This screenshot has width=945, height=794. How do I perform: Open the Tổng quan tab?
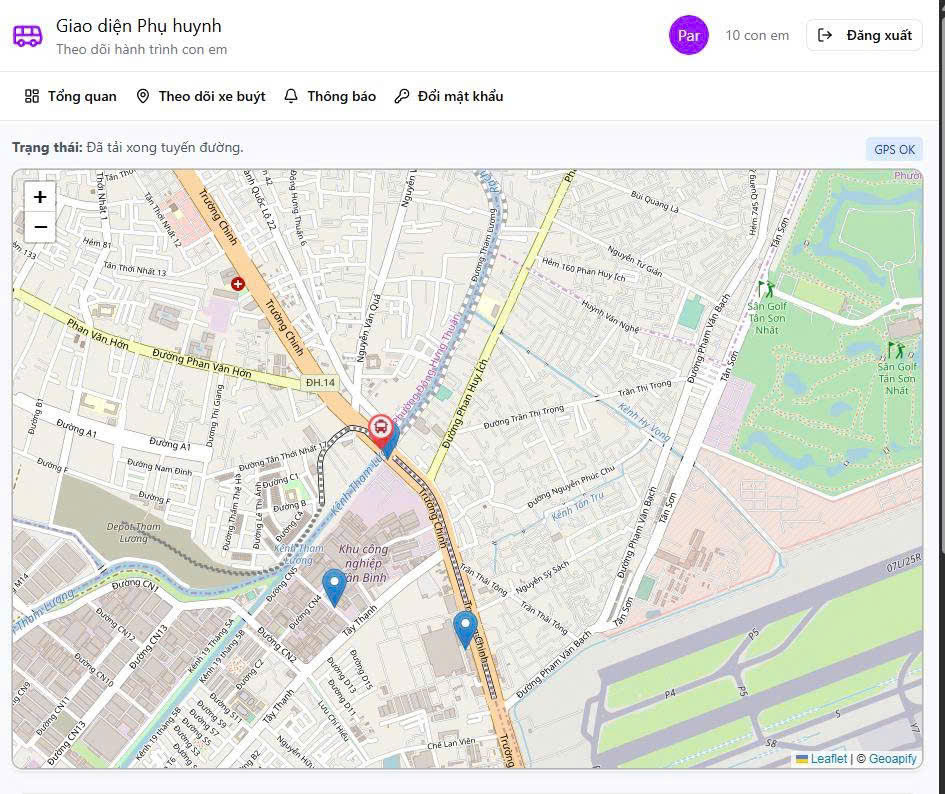70,97
